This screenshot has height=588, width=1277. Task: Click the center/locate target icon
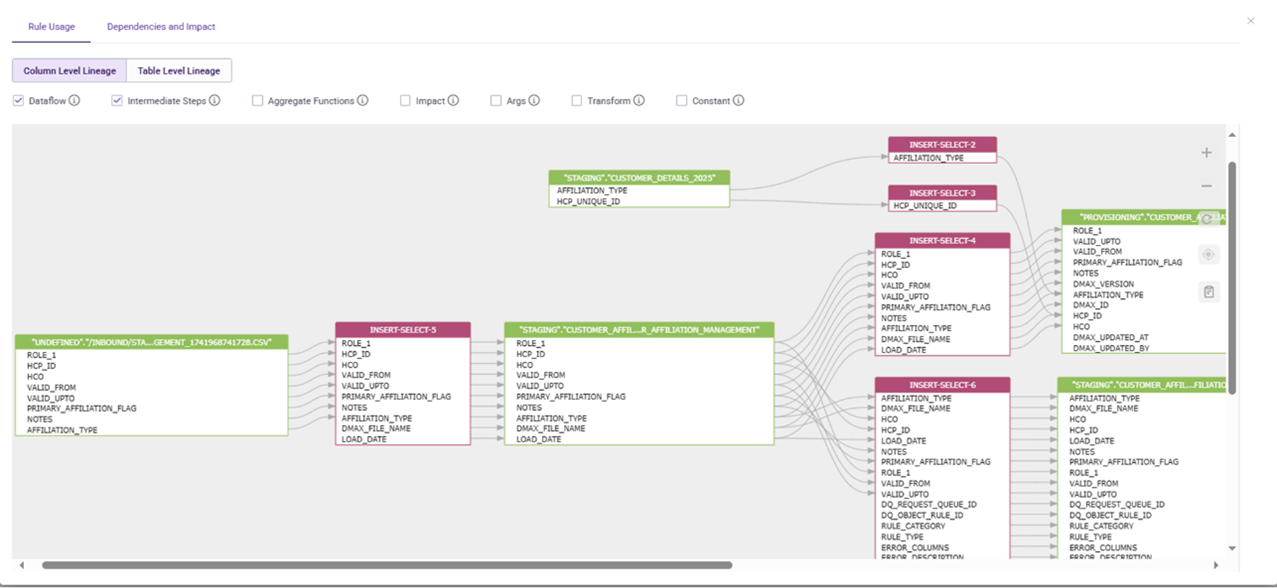pos(1208,255)
